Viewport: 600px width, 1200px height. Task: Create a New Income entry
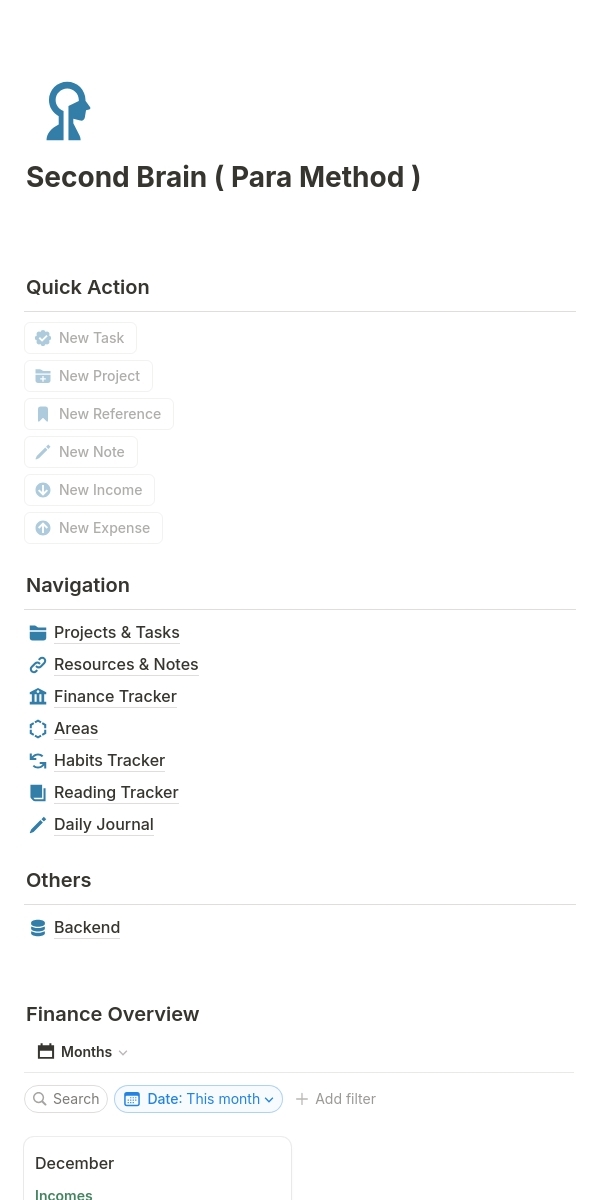[88, 490]
